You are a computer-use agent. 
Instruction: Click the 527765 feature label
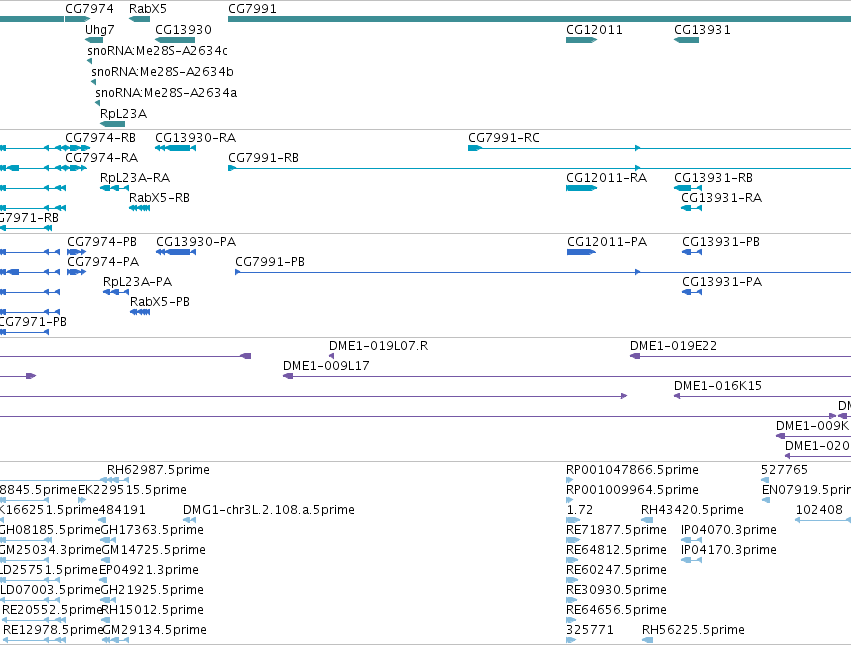point(784,470)
